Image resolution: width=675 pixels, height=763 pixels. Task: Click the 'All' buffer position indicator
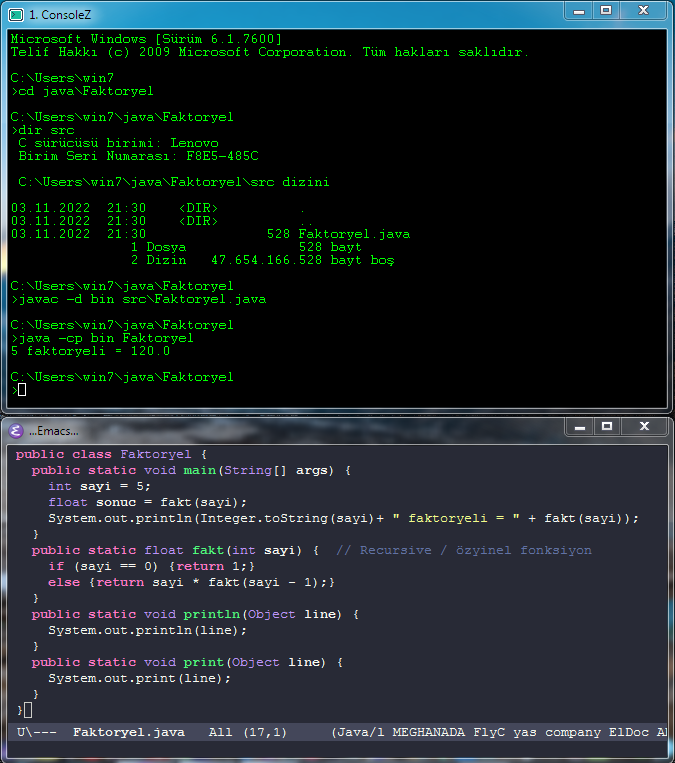220,733
